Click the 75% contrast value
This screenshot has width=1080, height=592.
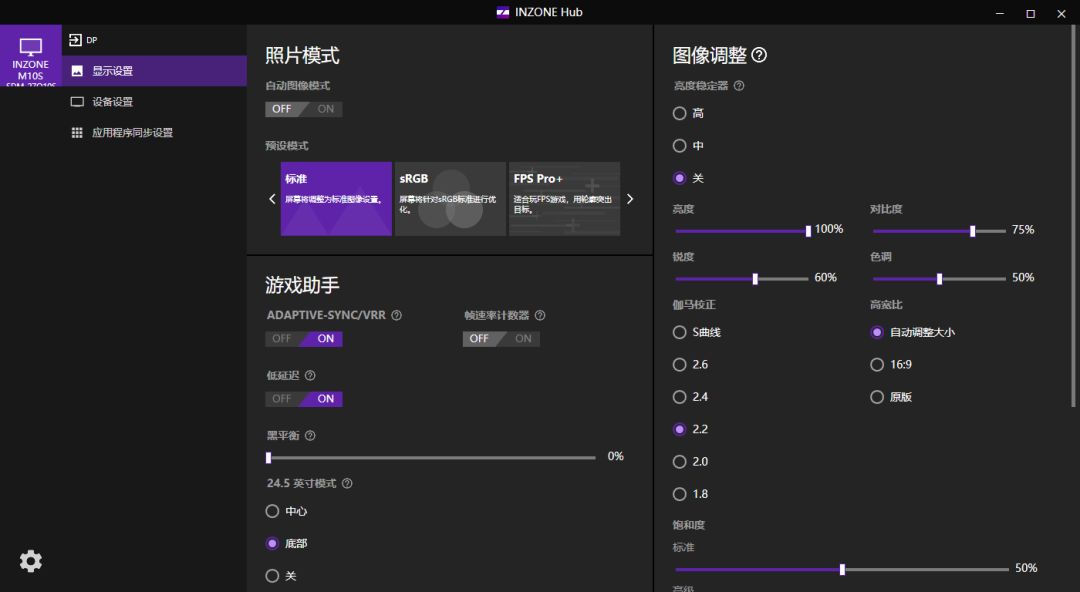coord(1023,230)
